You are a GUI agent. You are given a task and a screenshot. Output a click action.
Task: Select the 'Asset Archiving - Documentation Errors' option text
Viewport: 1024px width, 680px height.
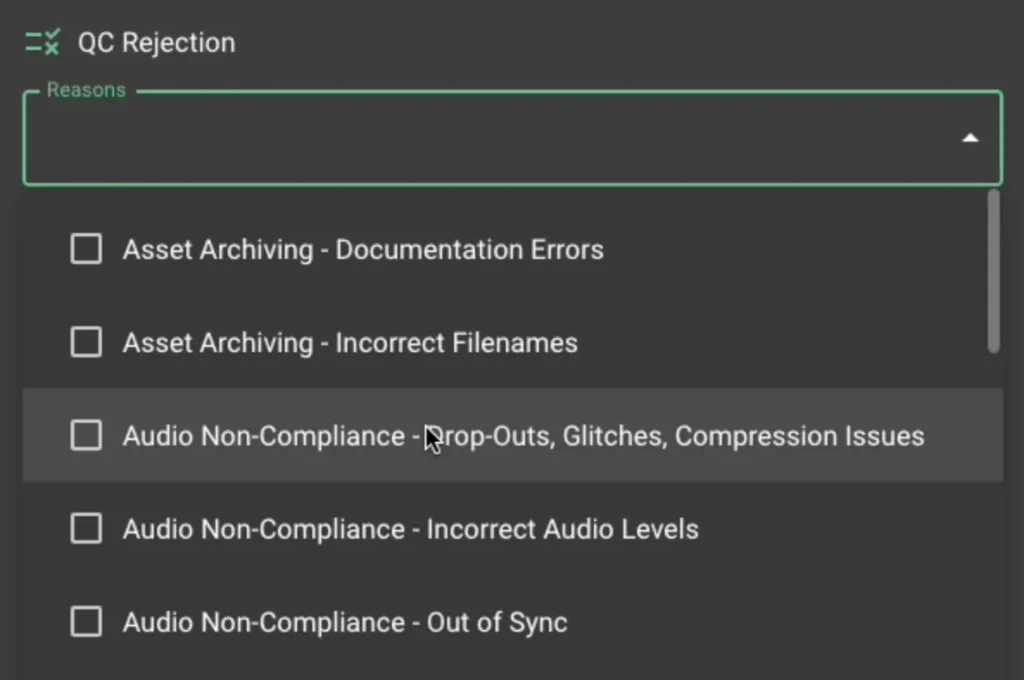coord(363,250)
